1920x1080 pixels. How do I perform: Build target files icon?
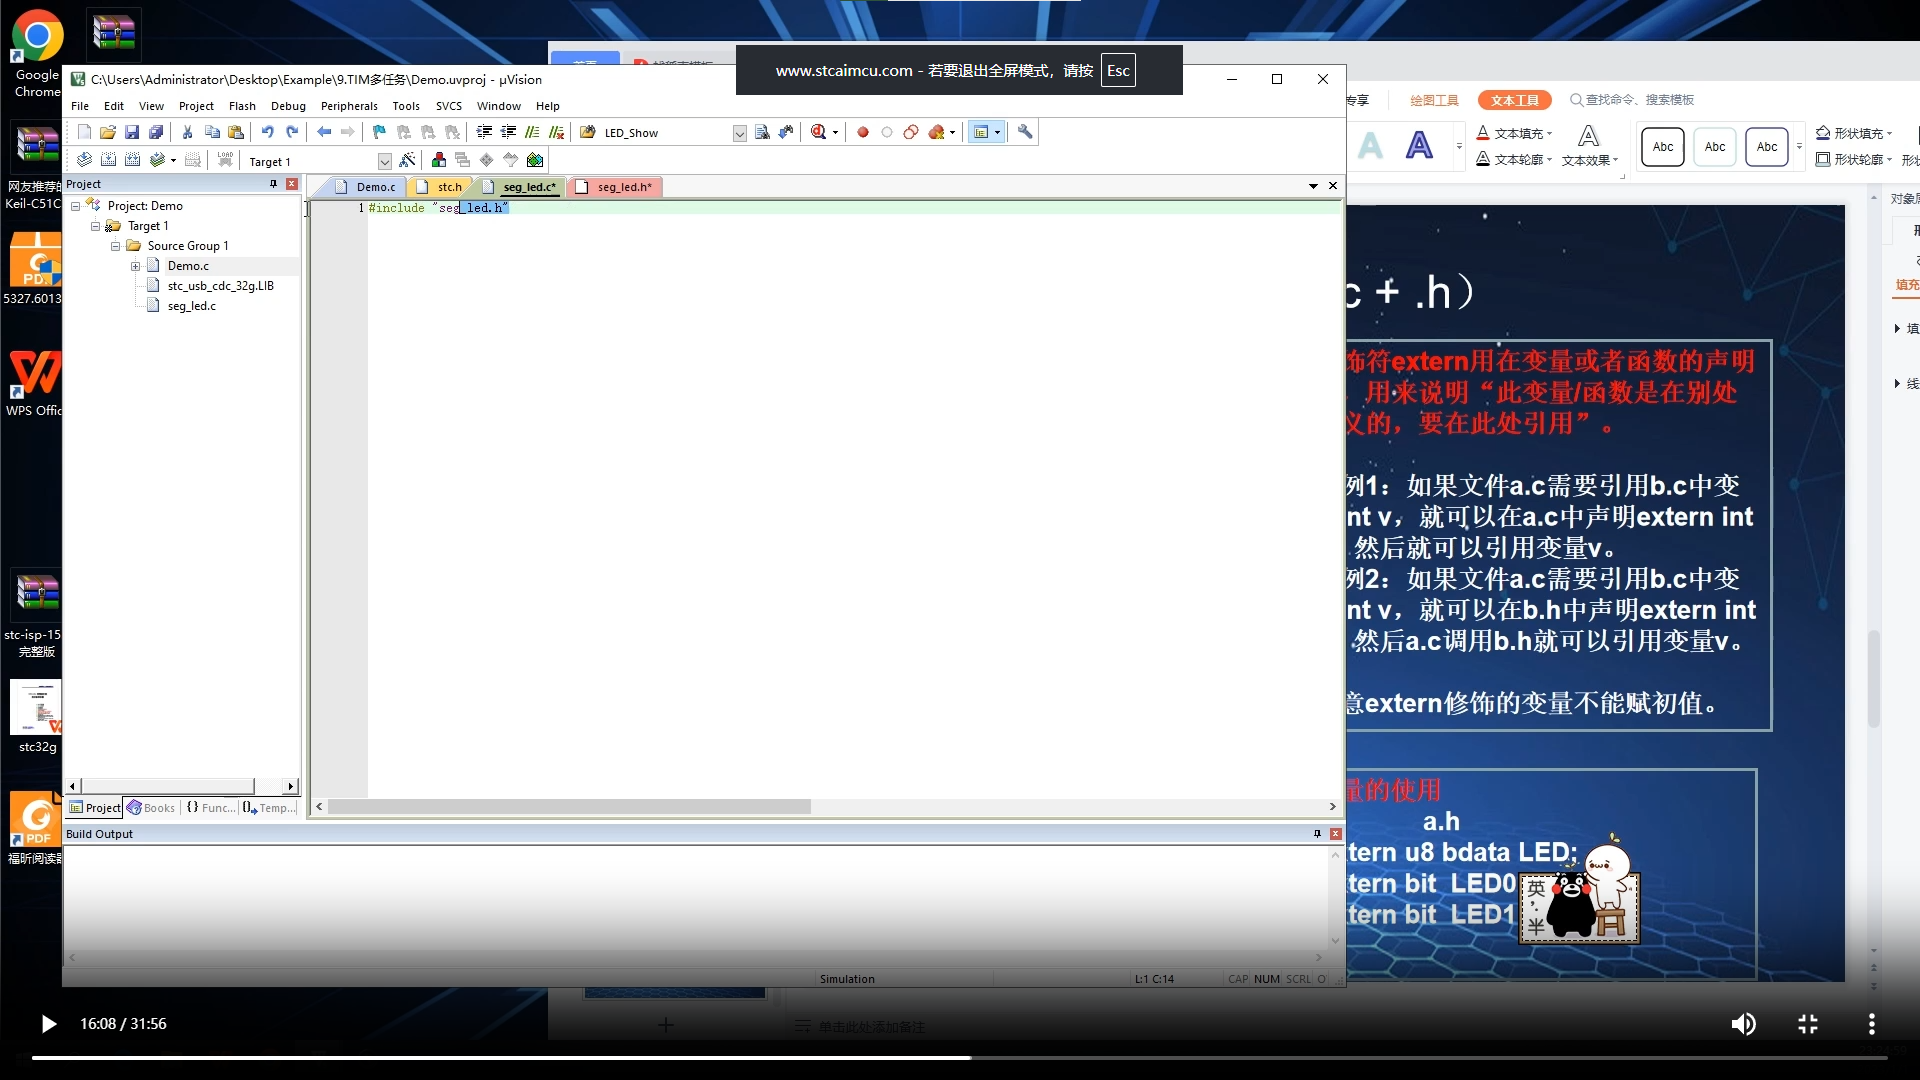coord(108,160)
